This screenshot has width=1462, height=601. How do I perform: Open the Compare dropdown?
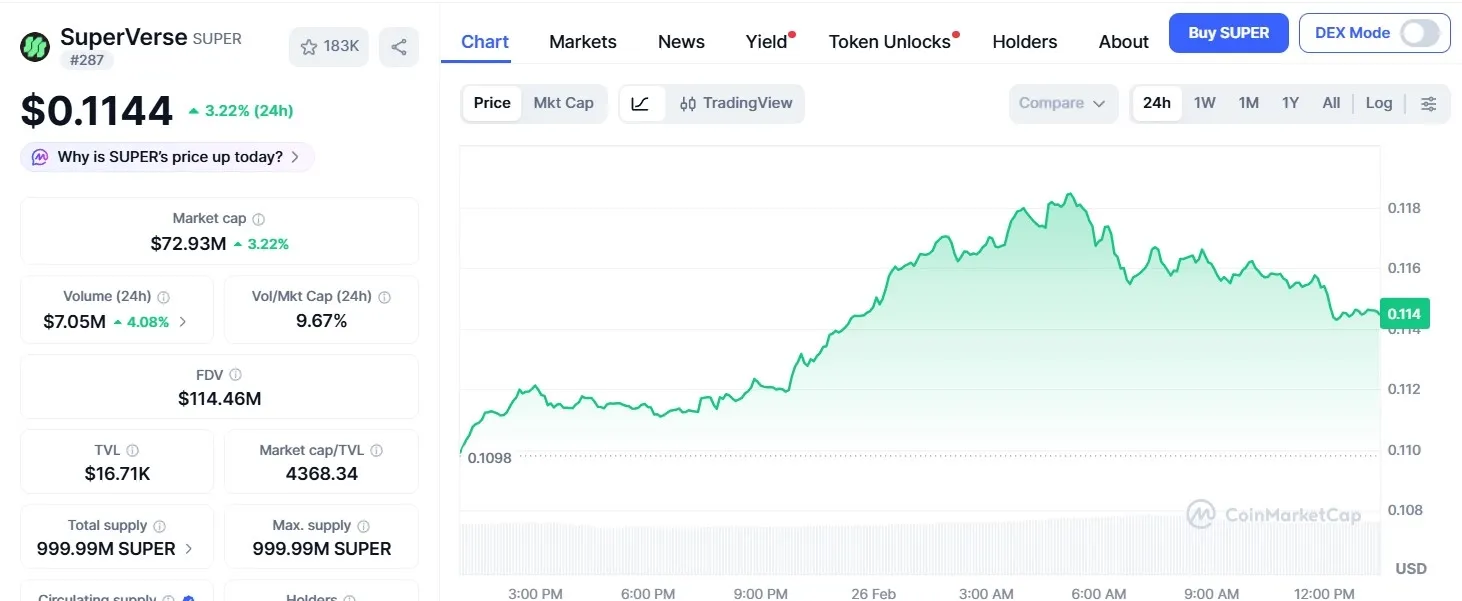[1063, 103]
